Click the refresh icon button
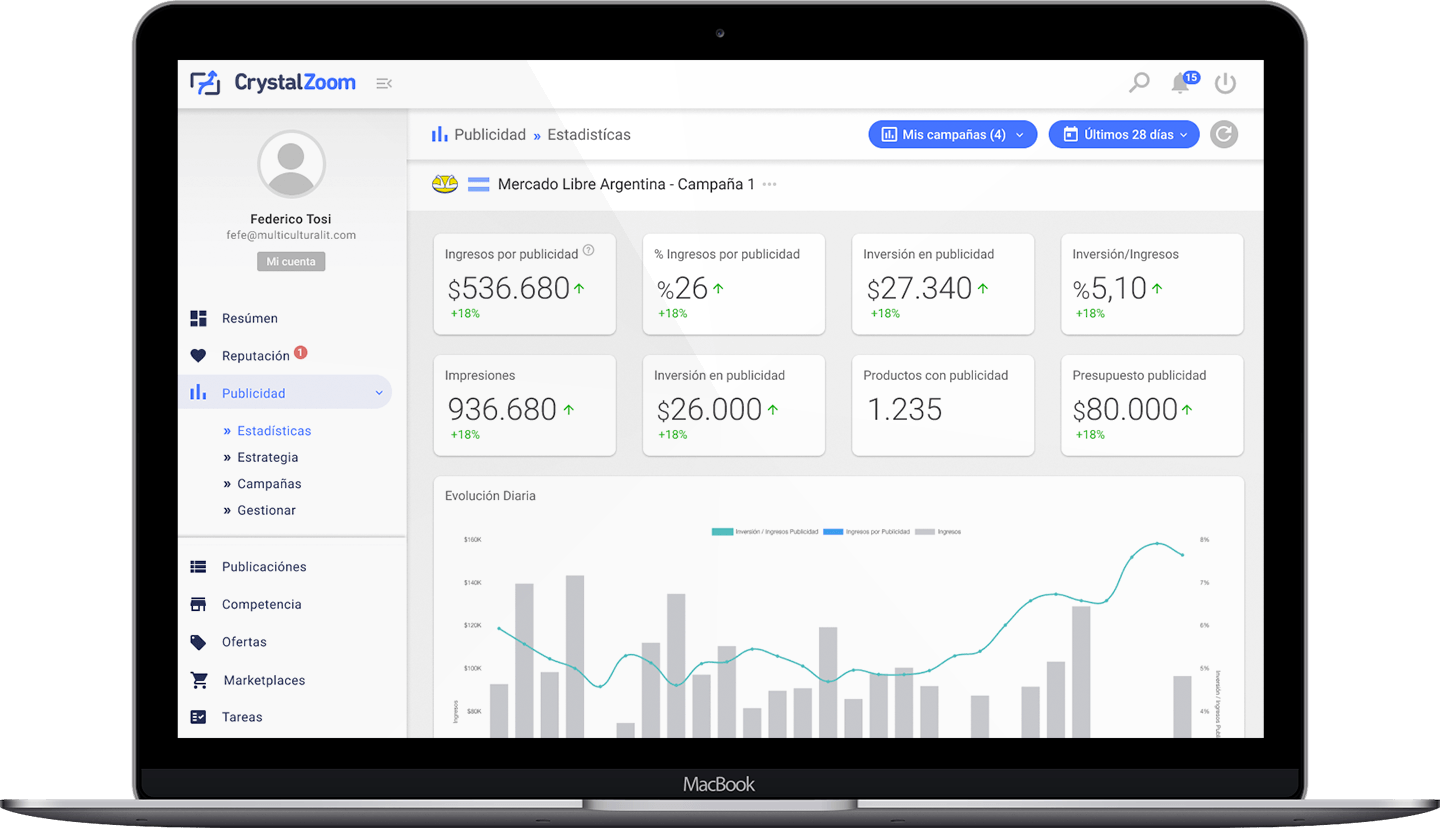This screenshot has width=1440, height=828. [1223, 134]
